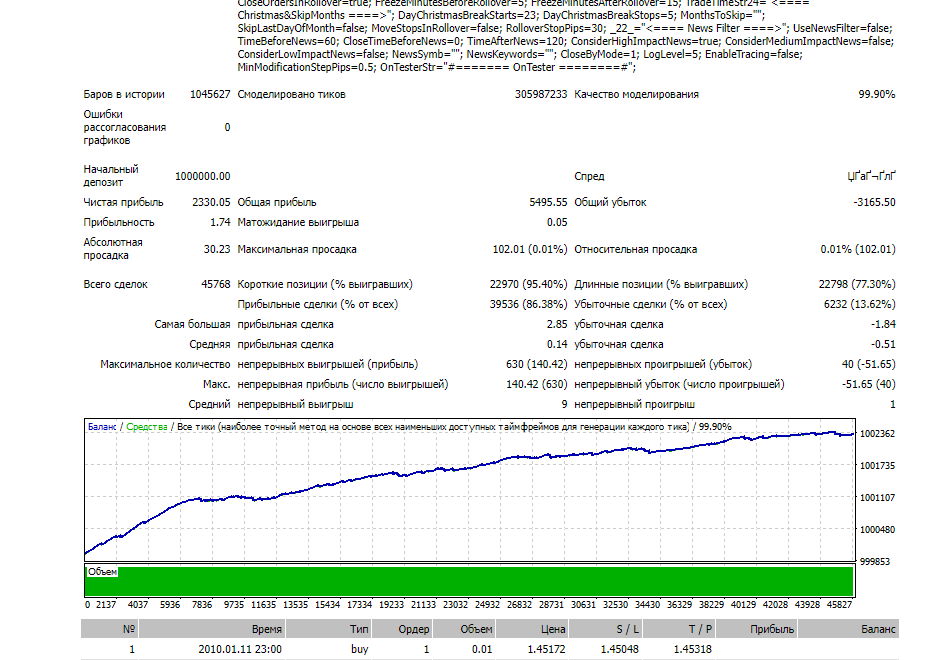
Task: Click the 'UseNewsFilter=false' parameter text
Action: (x=842, y=28)
